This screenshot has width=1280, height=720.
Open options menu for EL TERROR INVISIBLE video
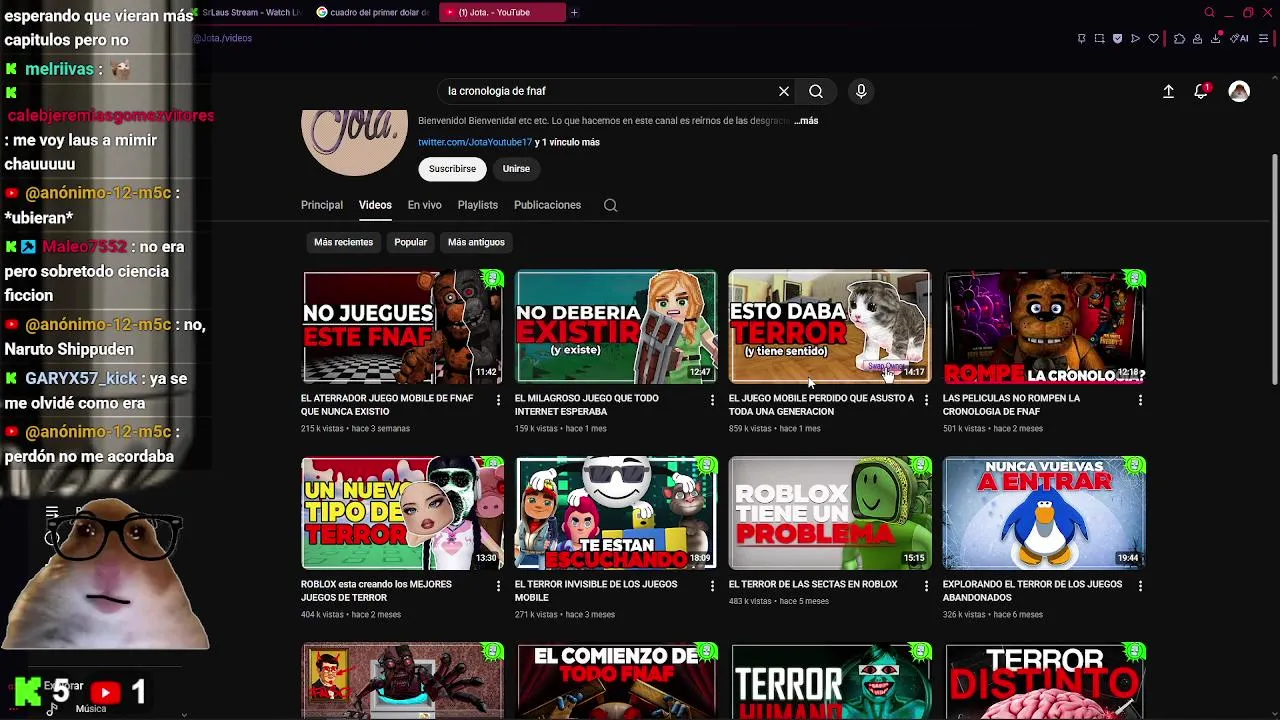pyautogui.click(x=712, y=586)
